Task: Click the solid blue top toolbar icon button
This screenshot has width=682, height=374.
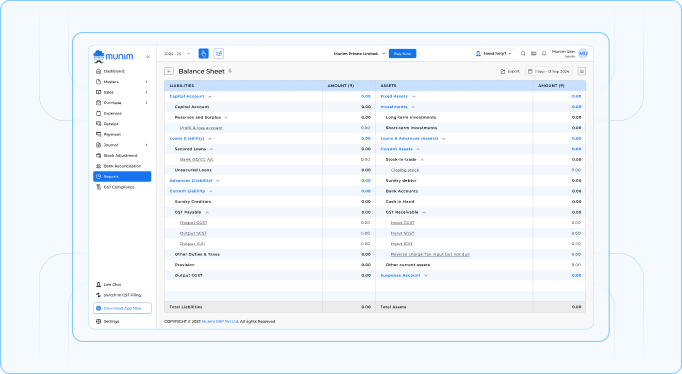Action: point(204,53)
